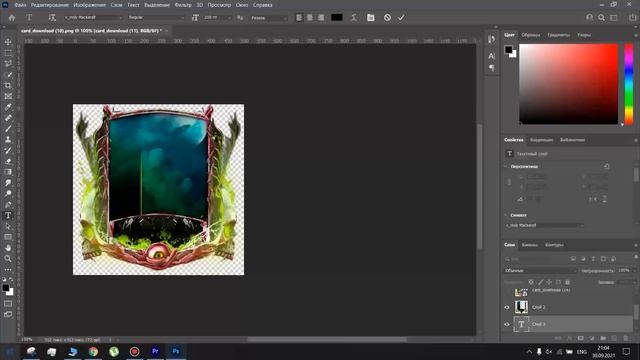This screenshot has width=640, height=360.
Task: Switch to the Библиотеки tab
Action: pyautogui.click(x=572, y=140)
